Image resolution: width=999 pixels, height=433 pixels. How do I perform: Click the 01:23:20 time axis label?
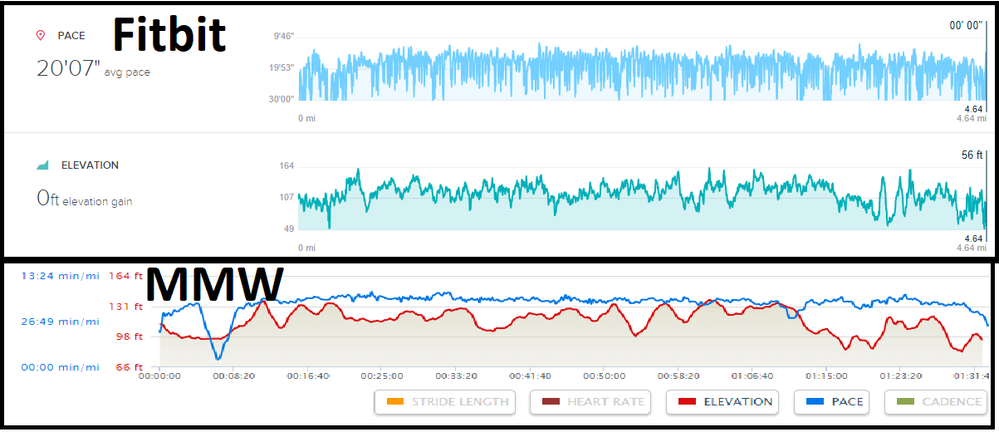pyautogui.click(x=900, y=376)
